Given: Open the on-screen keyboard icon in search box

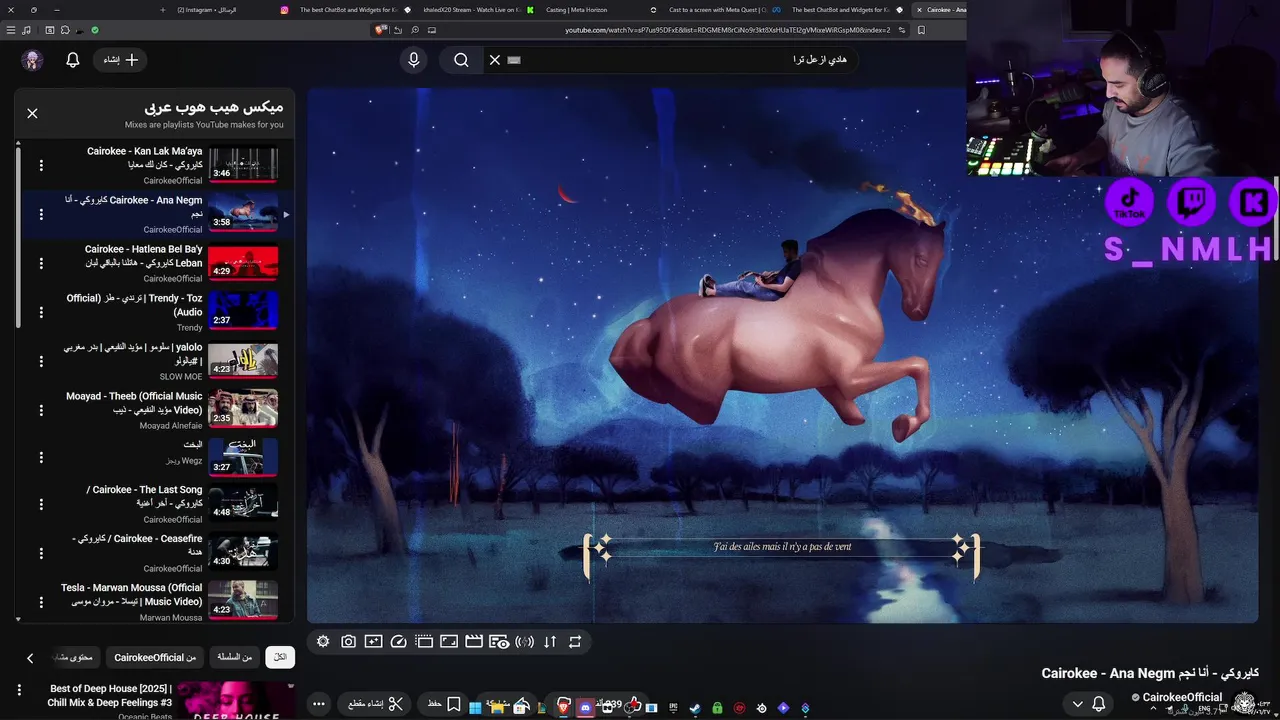Looking at the screenshot, I should [x=515, y=60].
